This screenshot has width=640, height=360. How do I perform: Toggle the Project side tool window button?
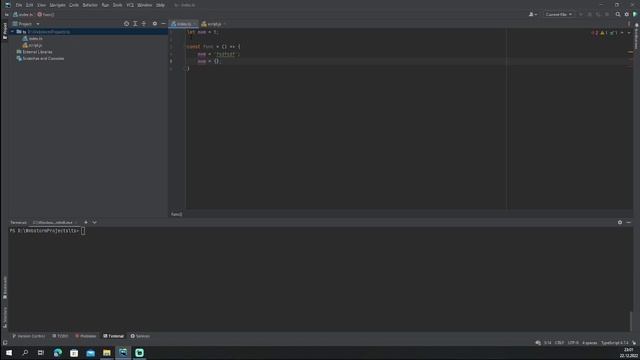(x=4, y=31)
